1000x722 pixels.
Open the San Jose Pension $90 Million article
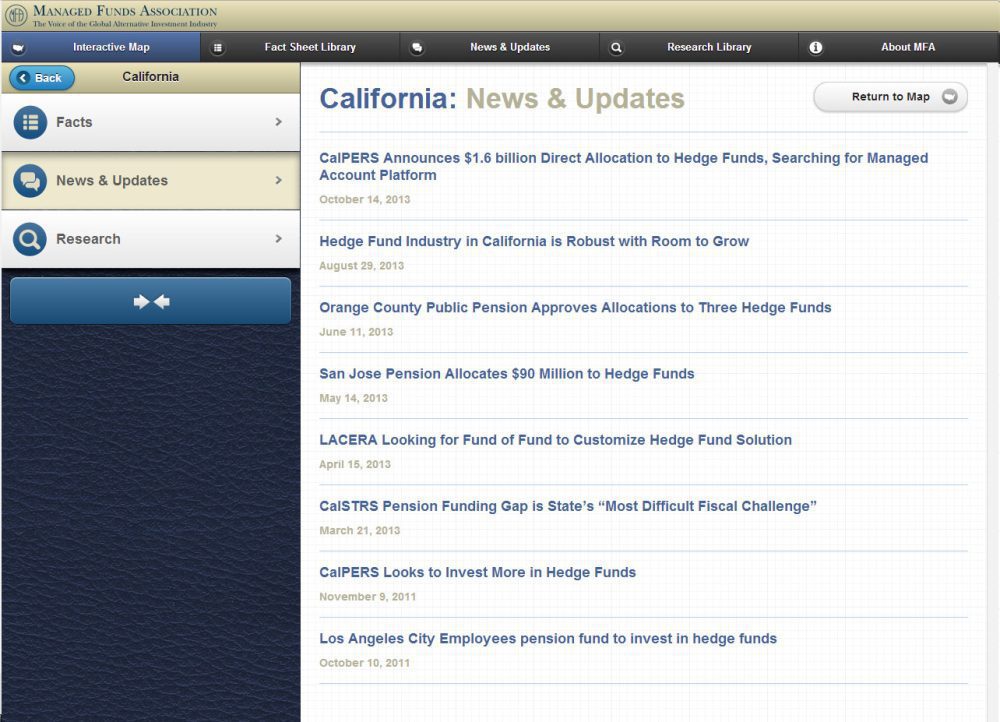(506, 374)
